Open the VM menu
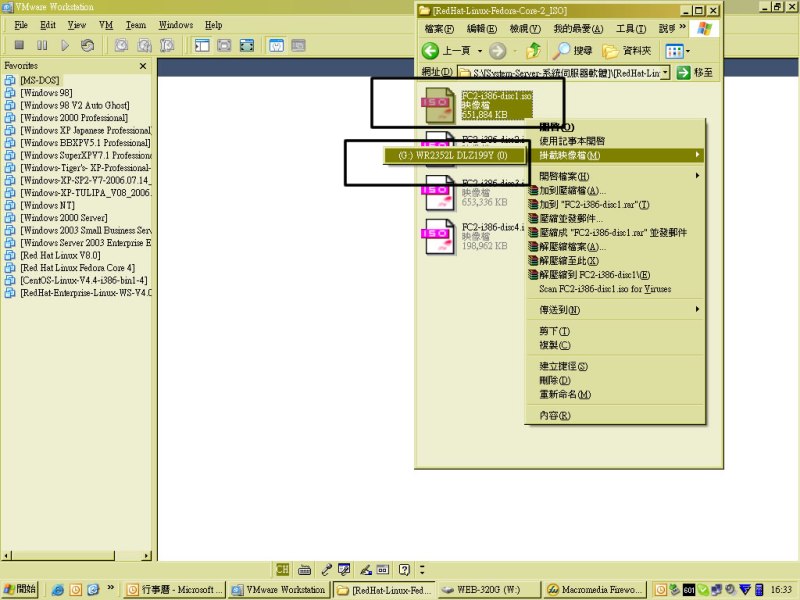The width and height of the screenshot is (800, 600). [x=106, y=25]
